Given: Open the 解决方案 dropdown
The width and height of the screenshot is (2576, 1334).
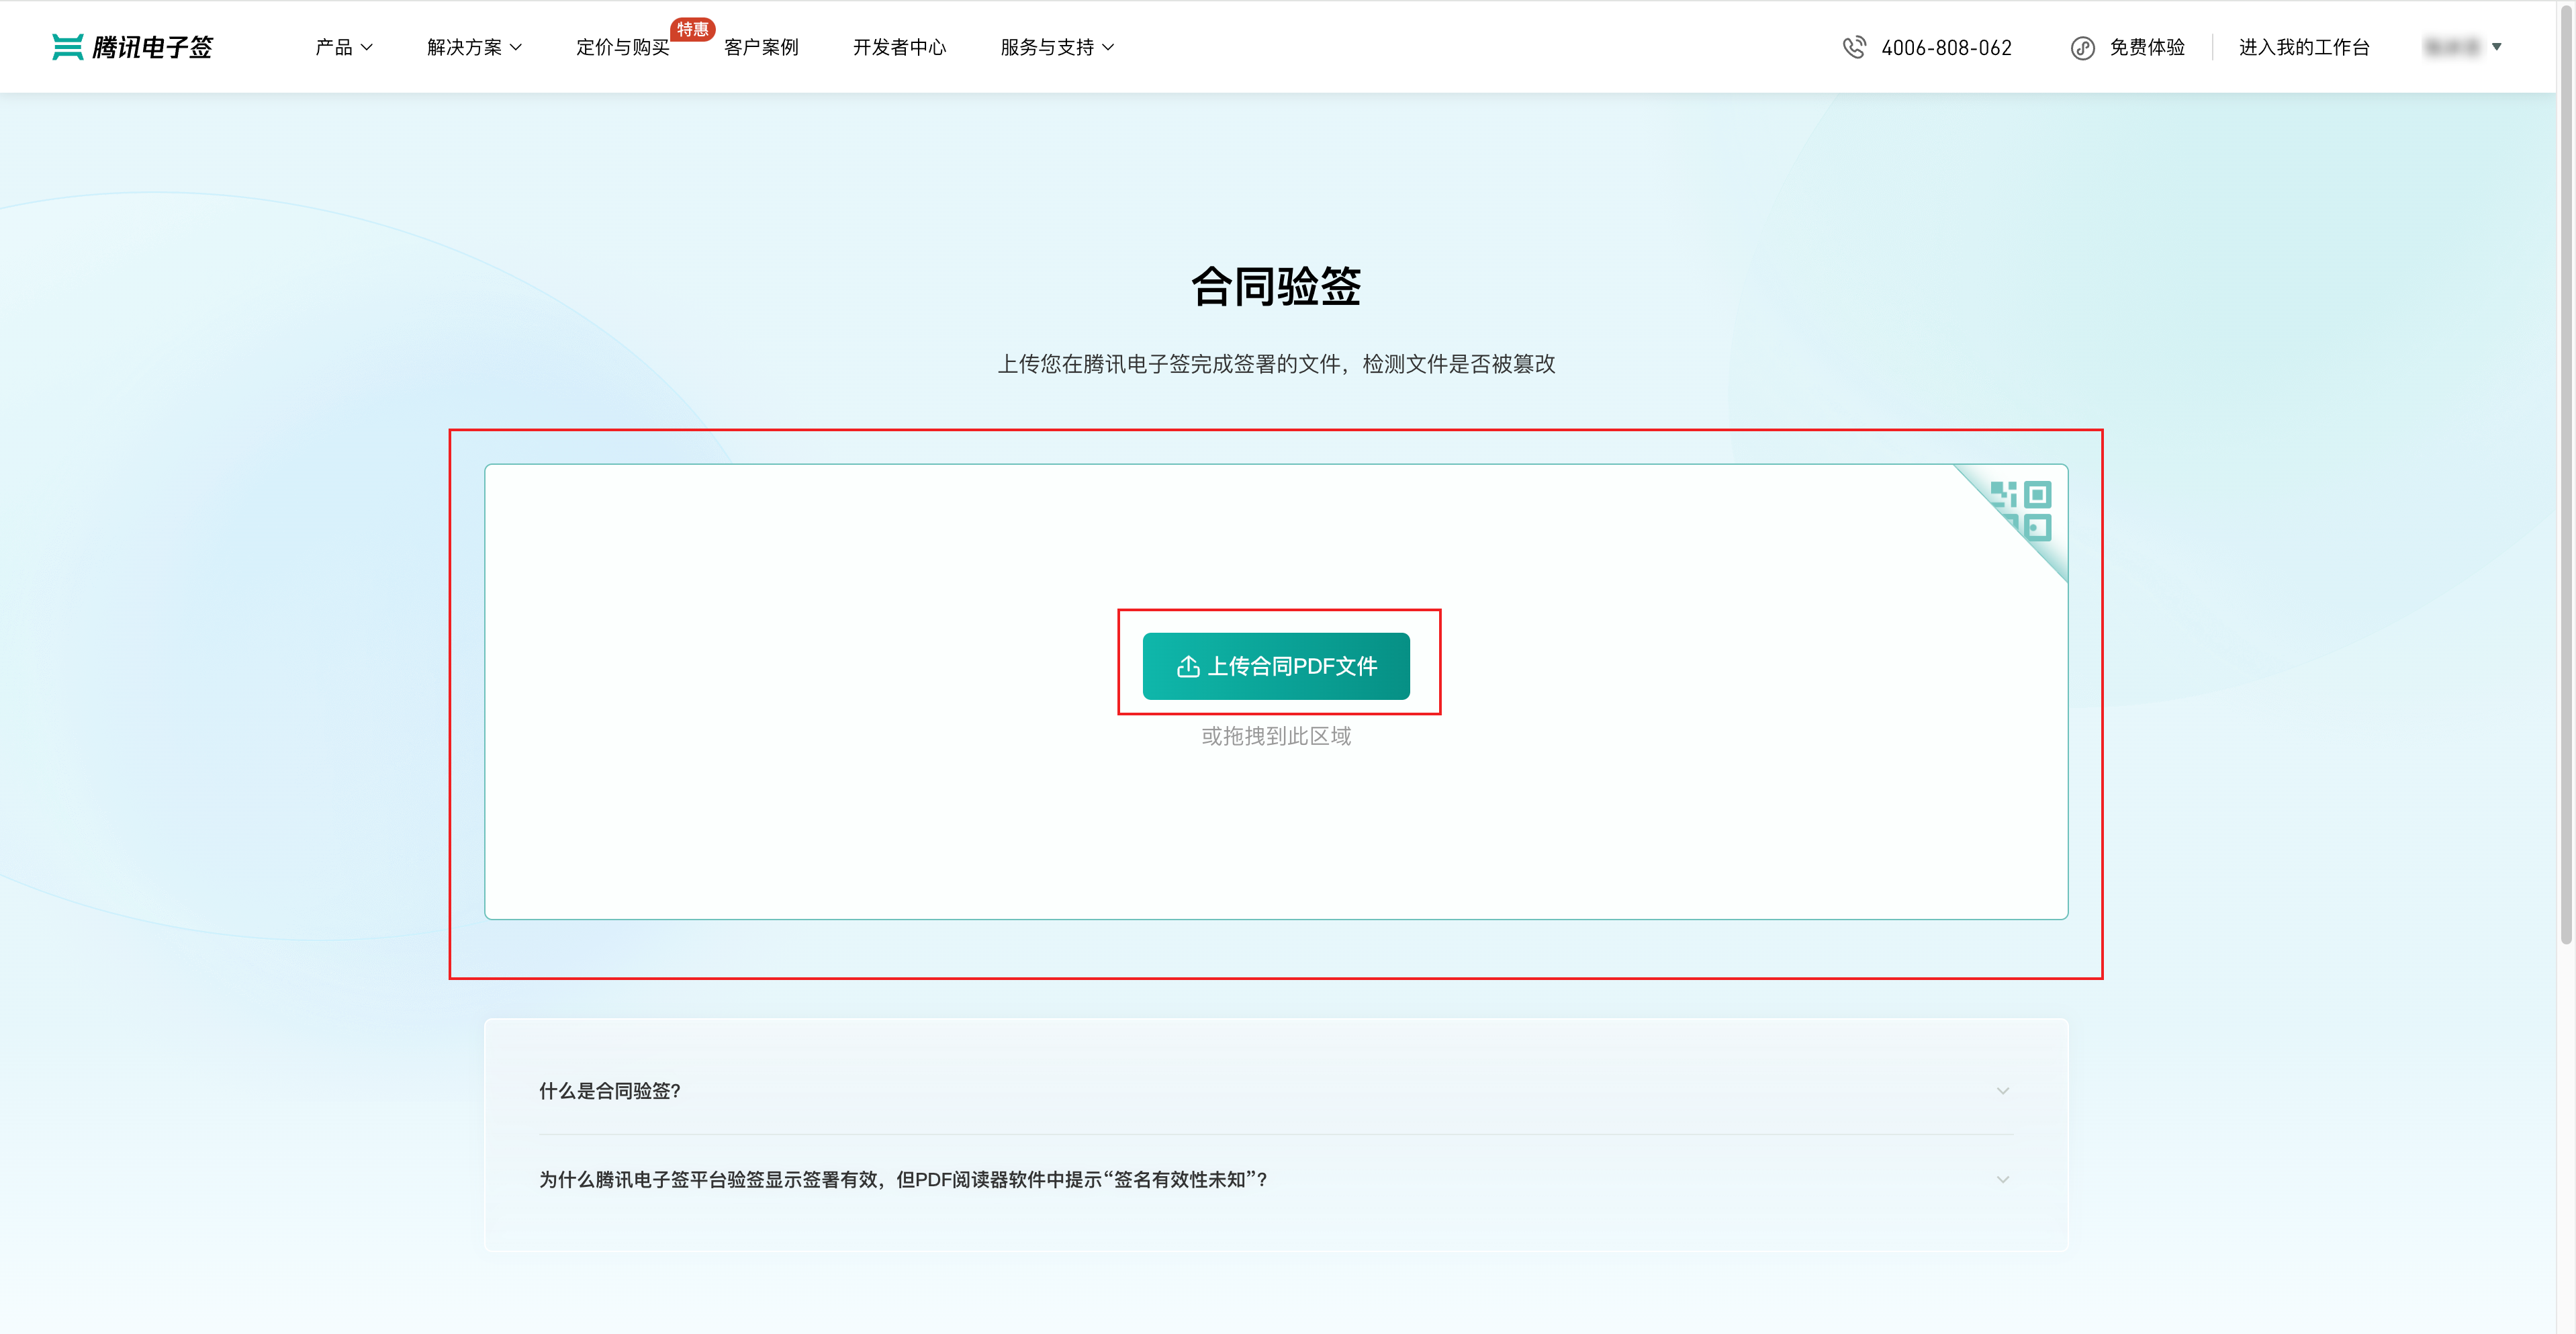Looking at the screenshot, I should pos(471,47).
